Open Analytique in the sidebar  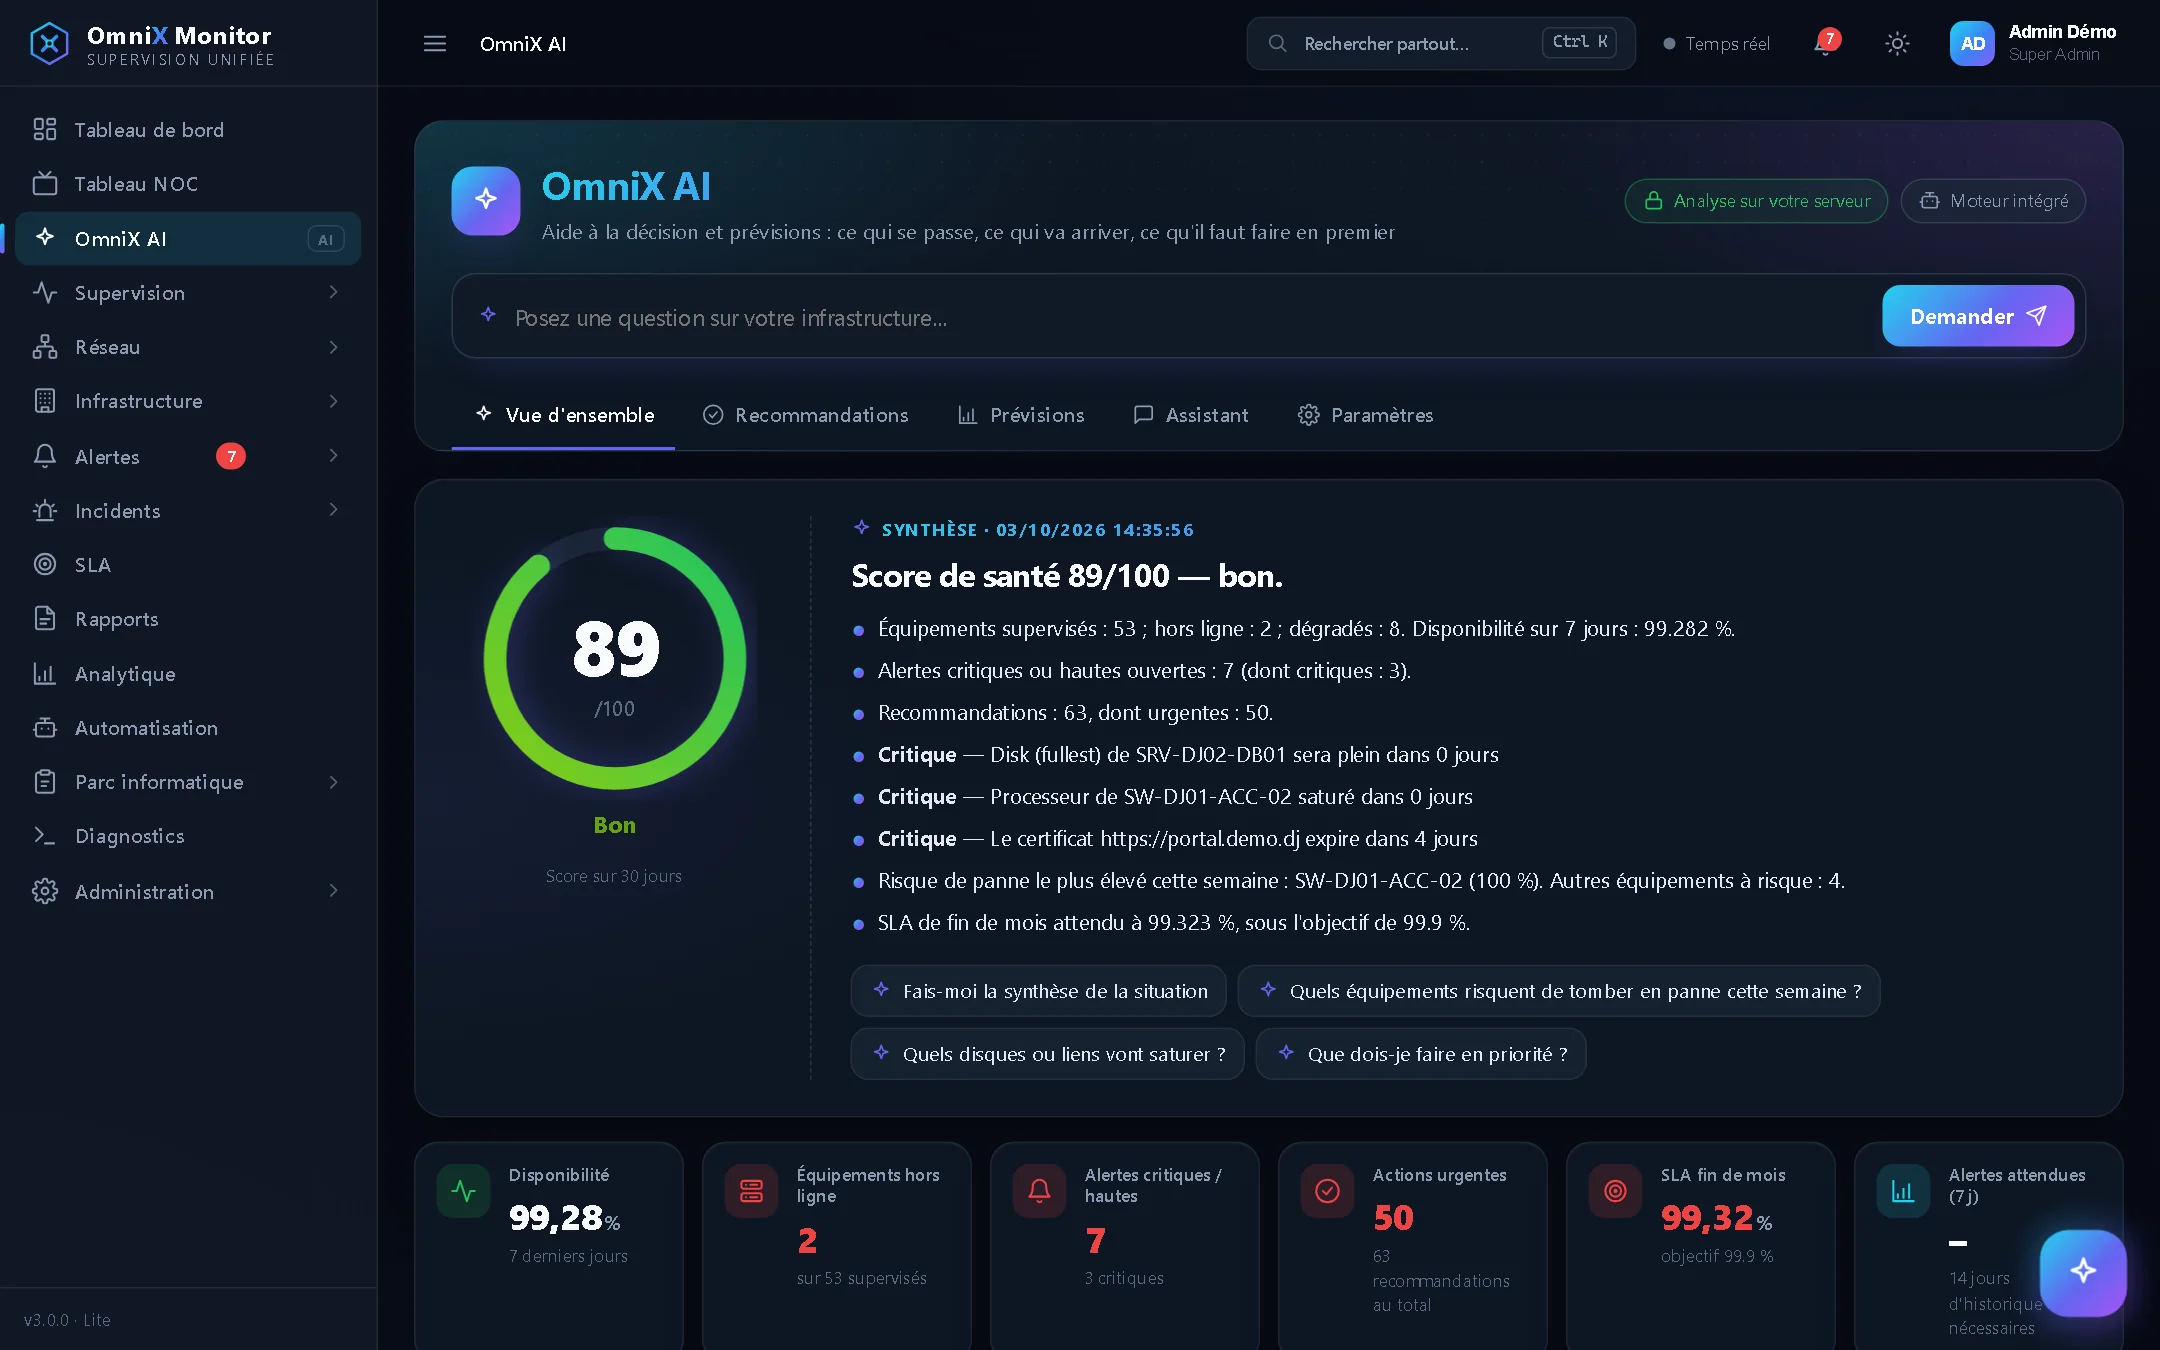[188, 674]
